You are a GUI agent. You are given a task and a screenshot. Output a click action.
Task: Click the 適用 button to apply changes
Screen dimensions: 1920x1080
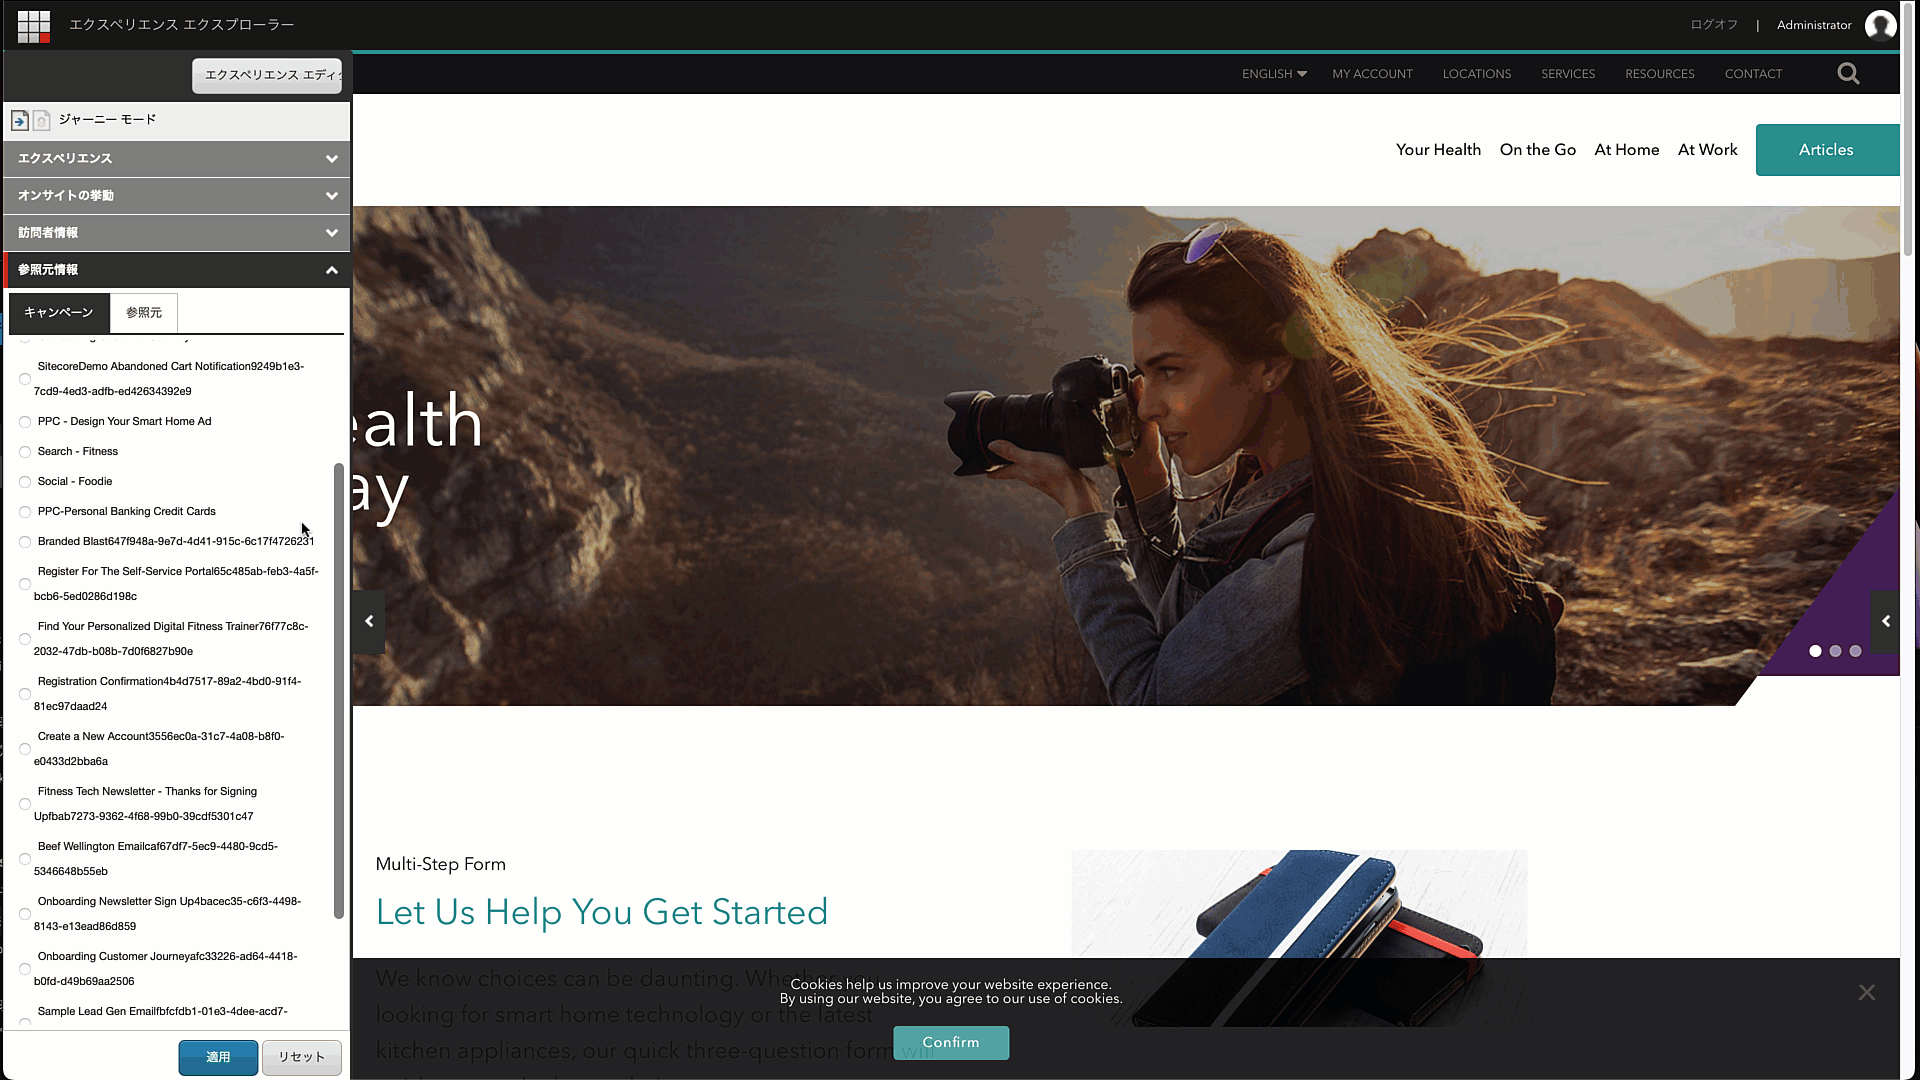(x=218, y=1056)
